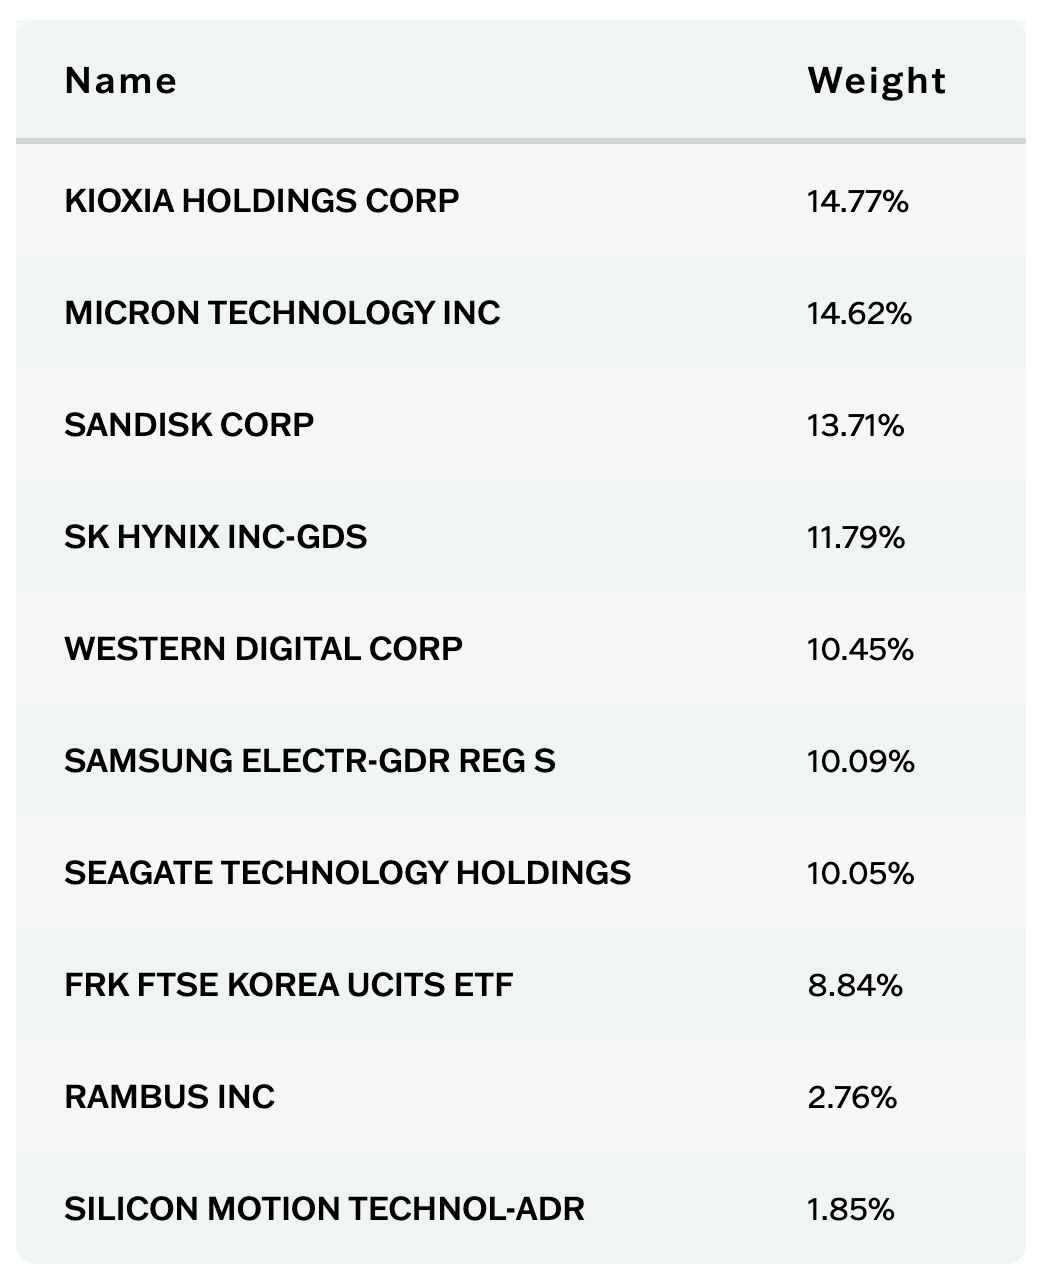This screenshot has height=1286, width=1052.
Task: Select the KIOXIA HOLDINGS CORP row
Action: [x=521, y=201]
